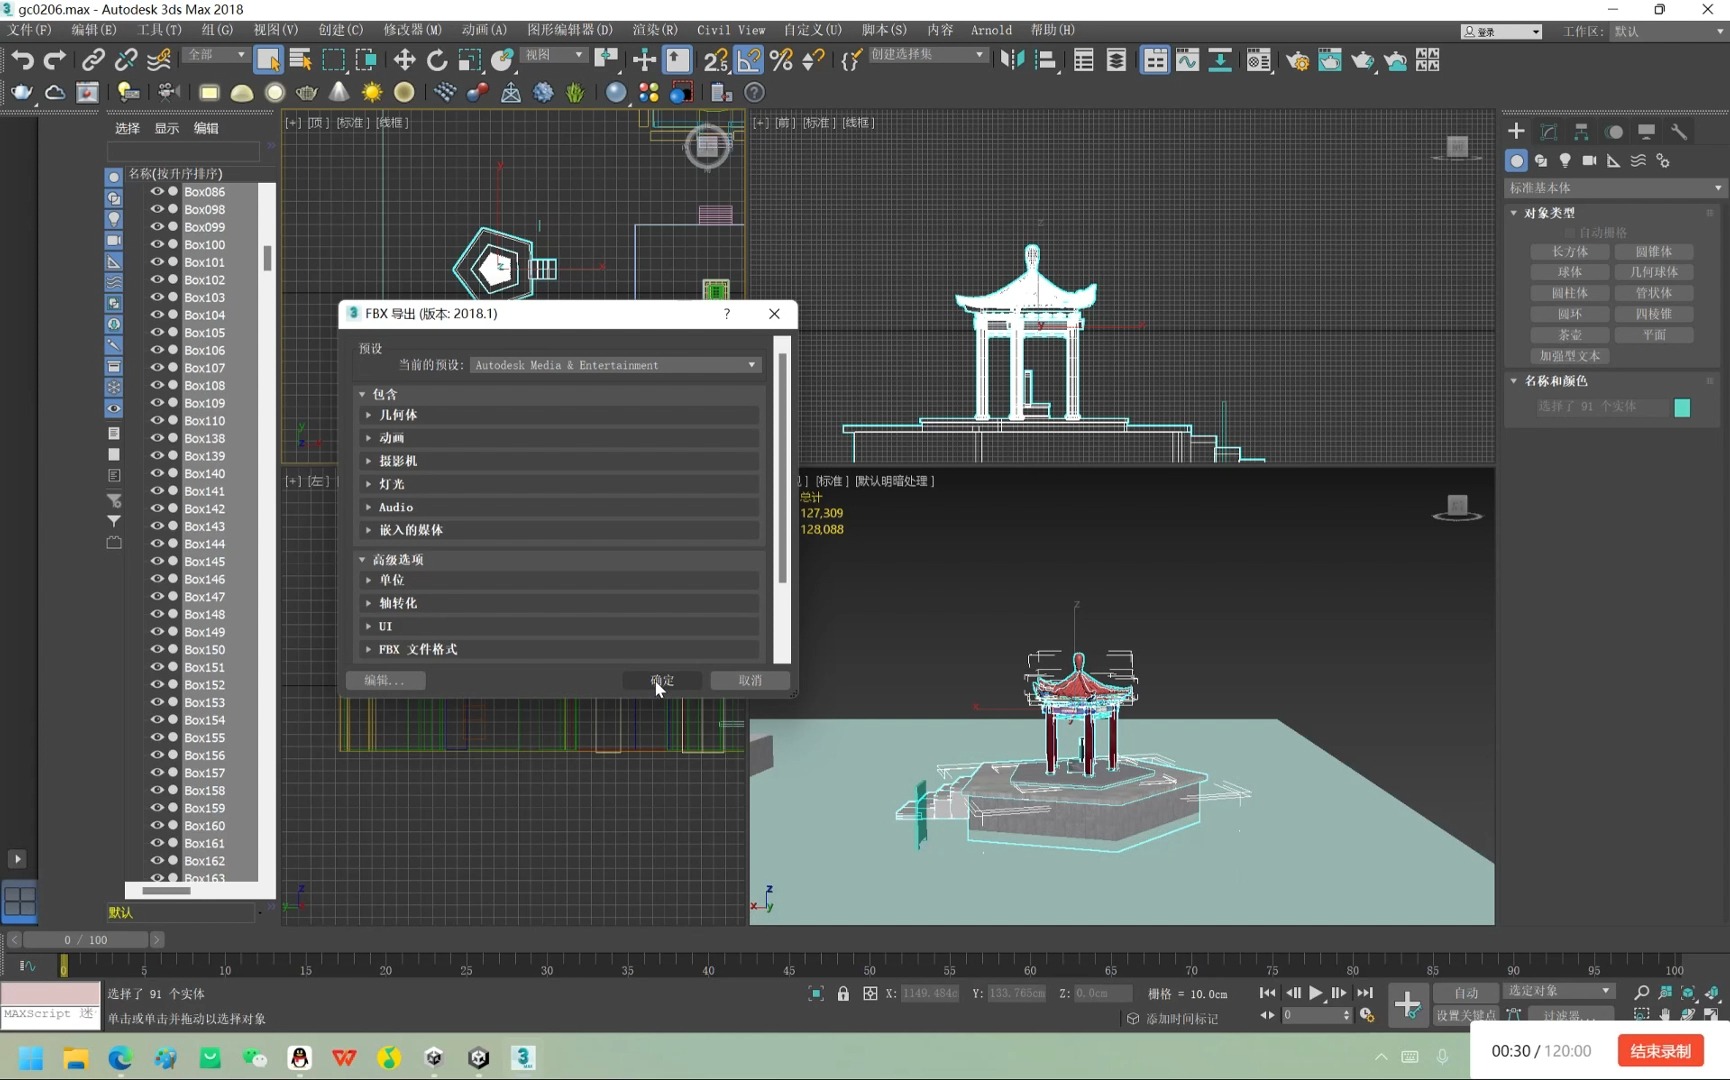Expand the FBX 文件格式 rollout
The width and height of the screenshot is (1730, 1080).
pyautogui.click(x=560, y=649)
